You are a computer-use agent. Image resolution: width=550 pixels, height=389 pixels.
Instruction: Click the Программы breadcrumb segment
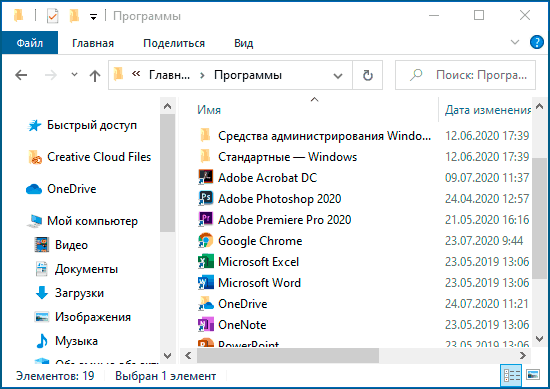tap(248, 75)
